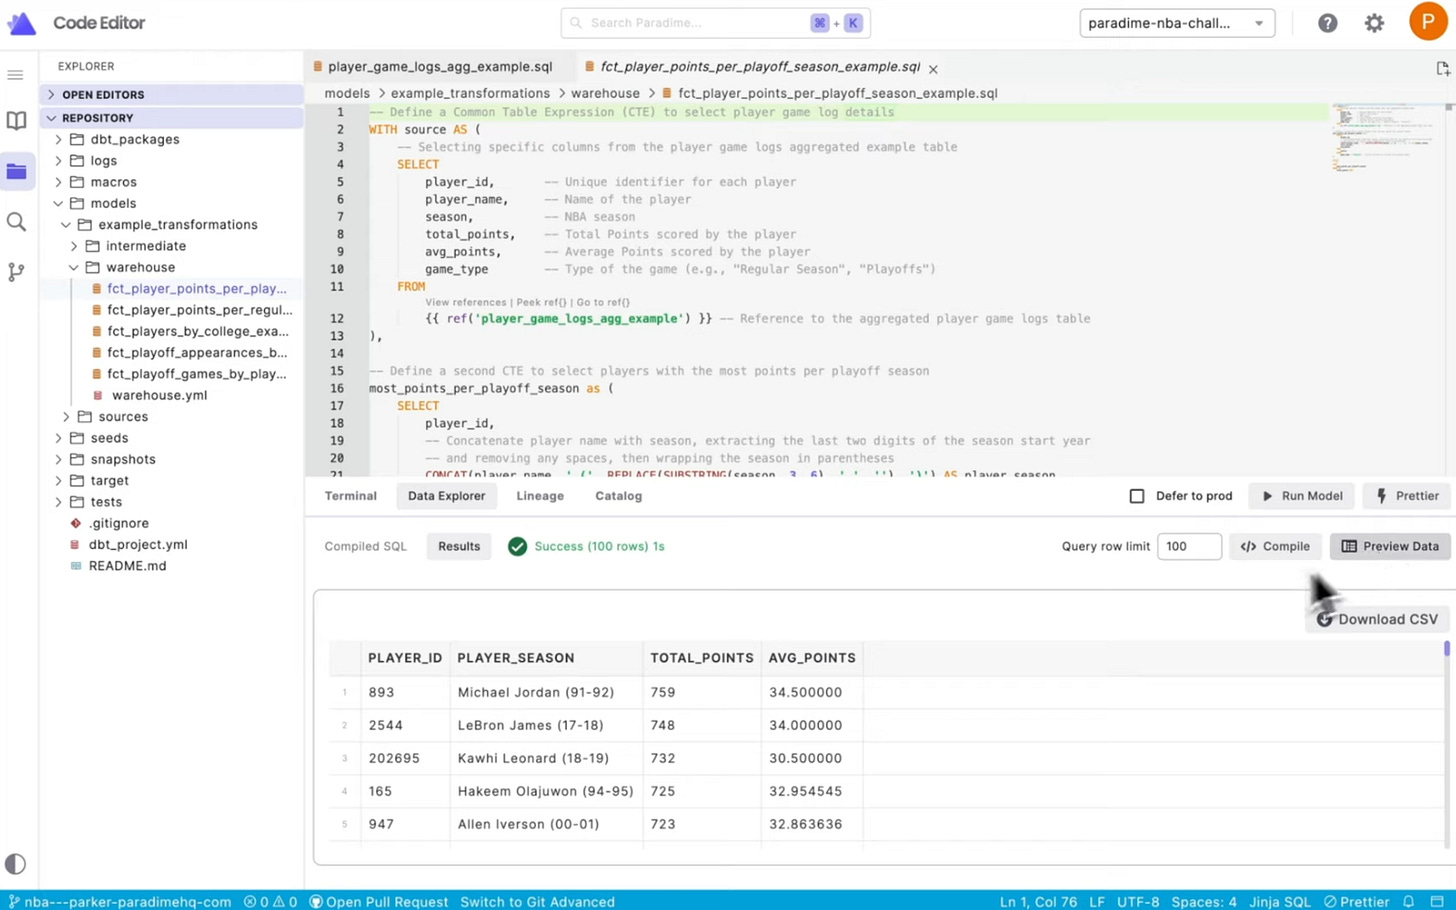Viewport: 1456px width, 910px height.
Task: Toggle the Defer to prod checkbox
Action: (x=1137, y=496)
